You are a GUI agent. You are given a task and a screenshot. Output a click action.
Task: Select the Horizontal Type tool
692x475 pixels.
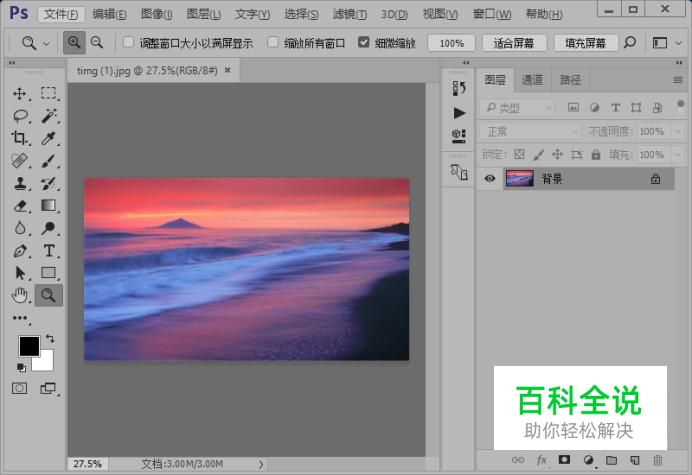pyautogui.click(x=48, y=251)
